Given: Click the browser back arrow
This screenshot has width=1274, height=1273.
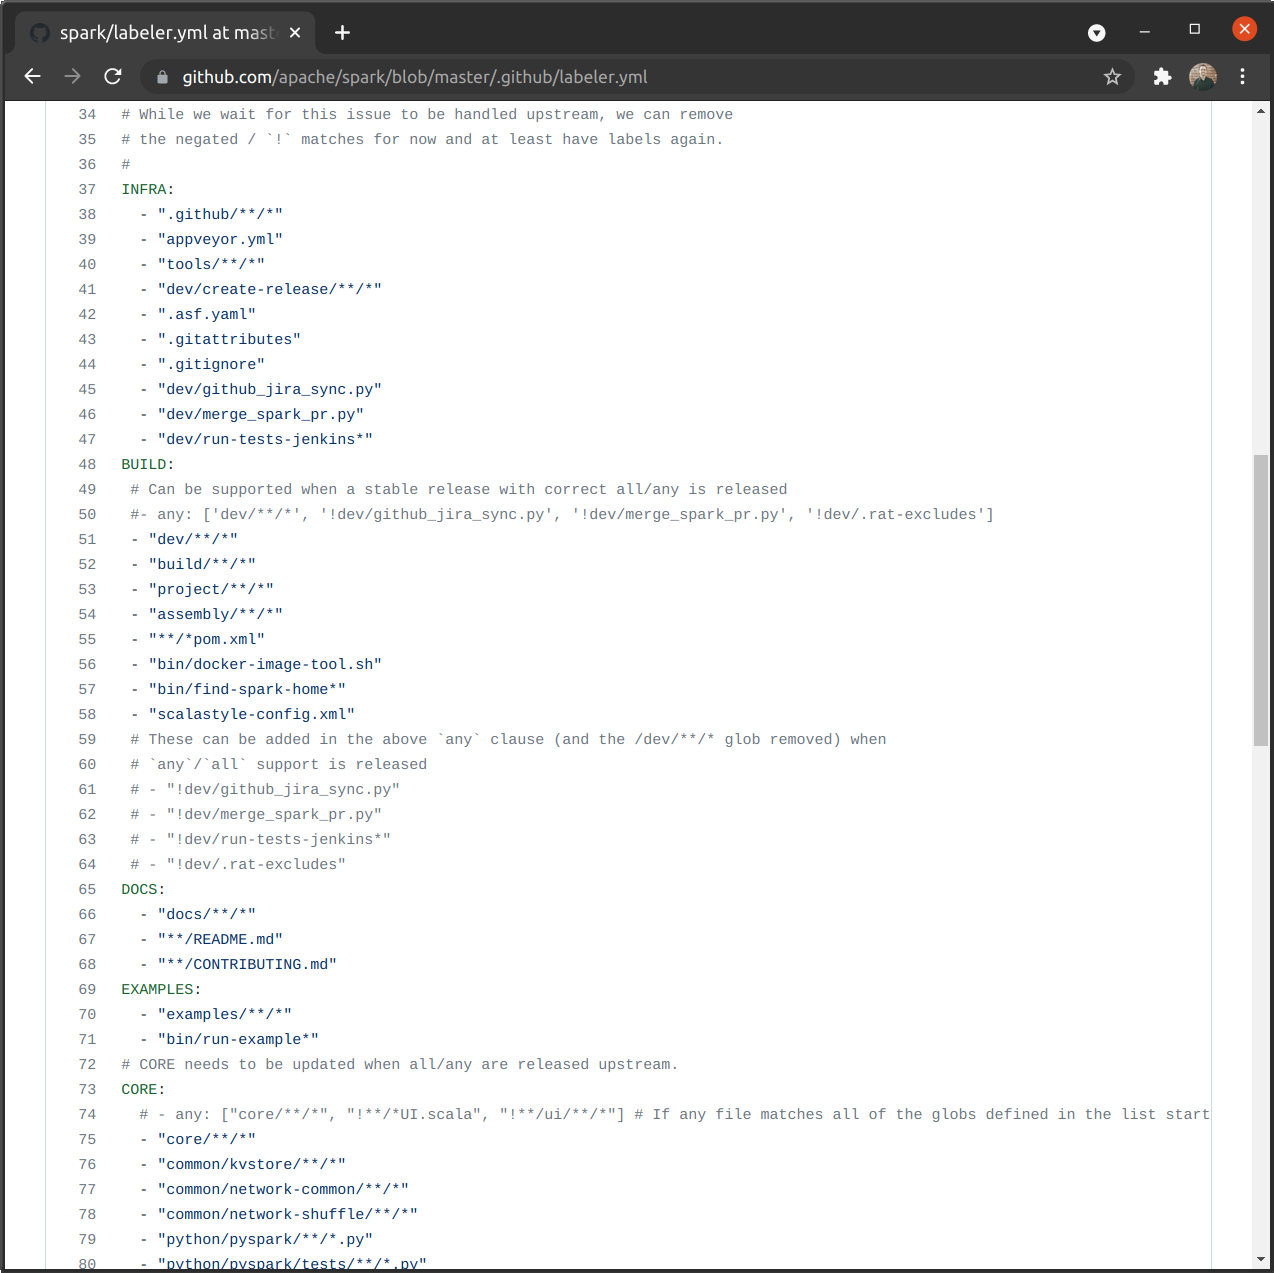Looking at the screenshot, I should tap(33, 77).
